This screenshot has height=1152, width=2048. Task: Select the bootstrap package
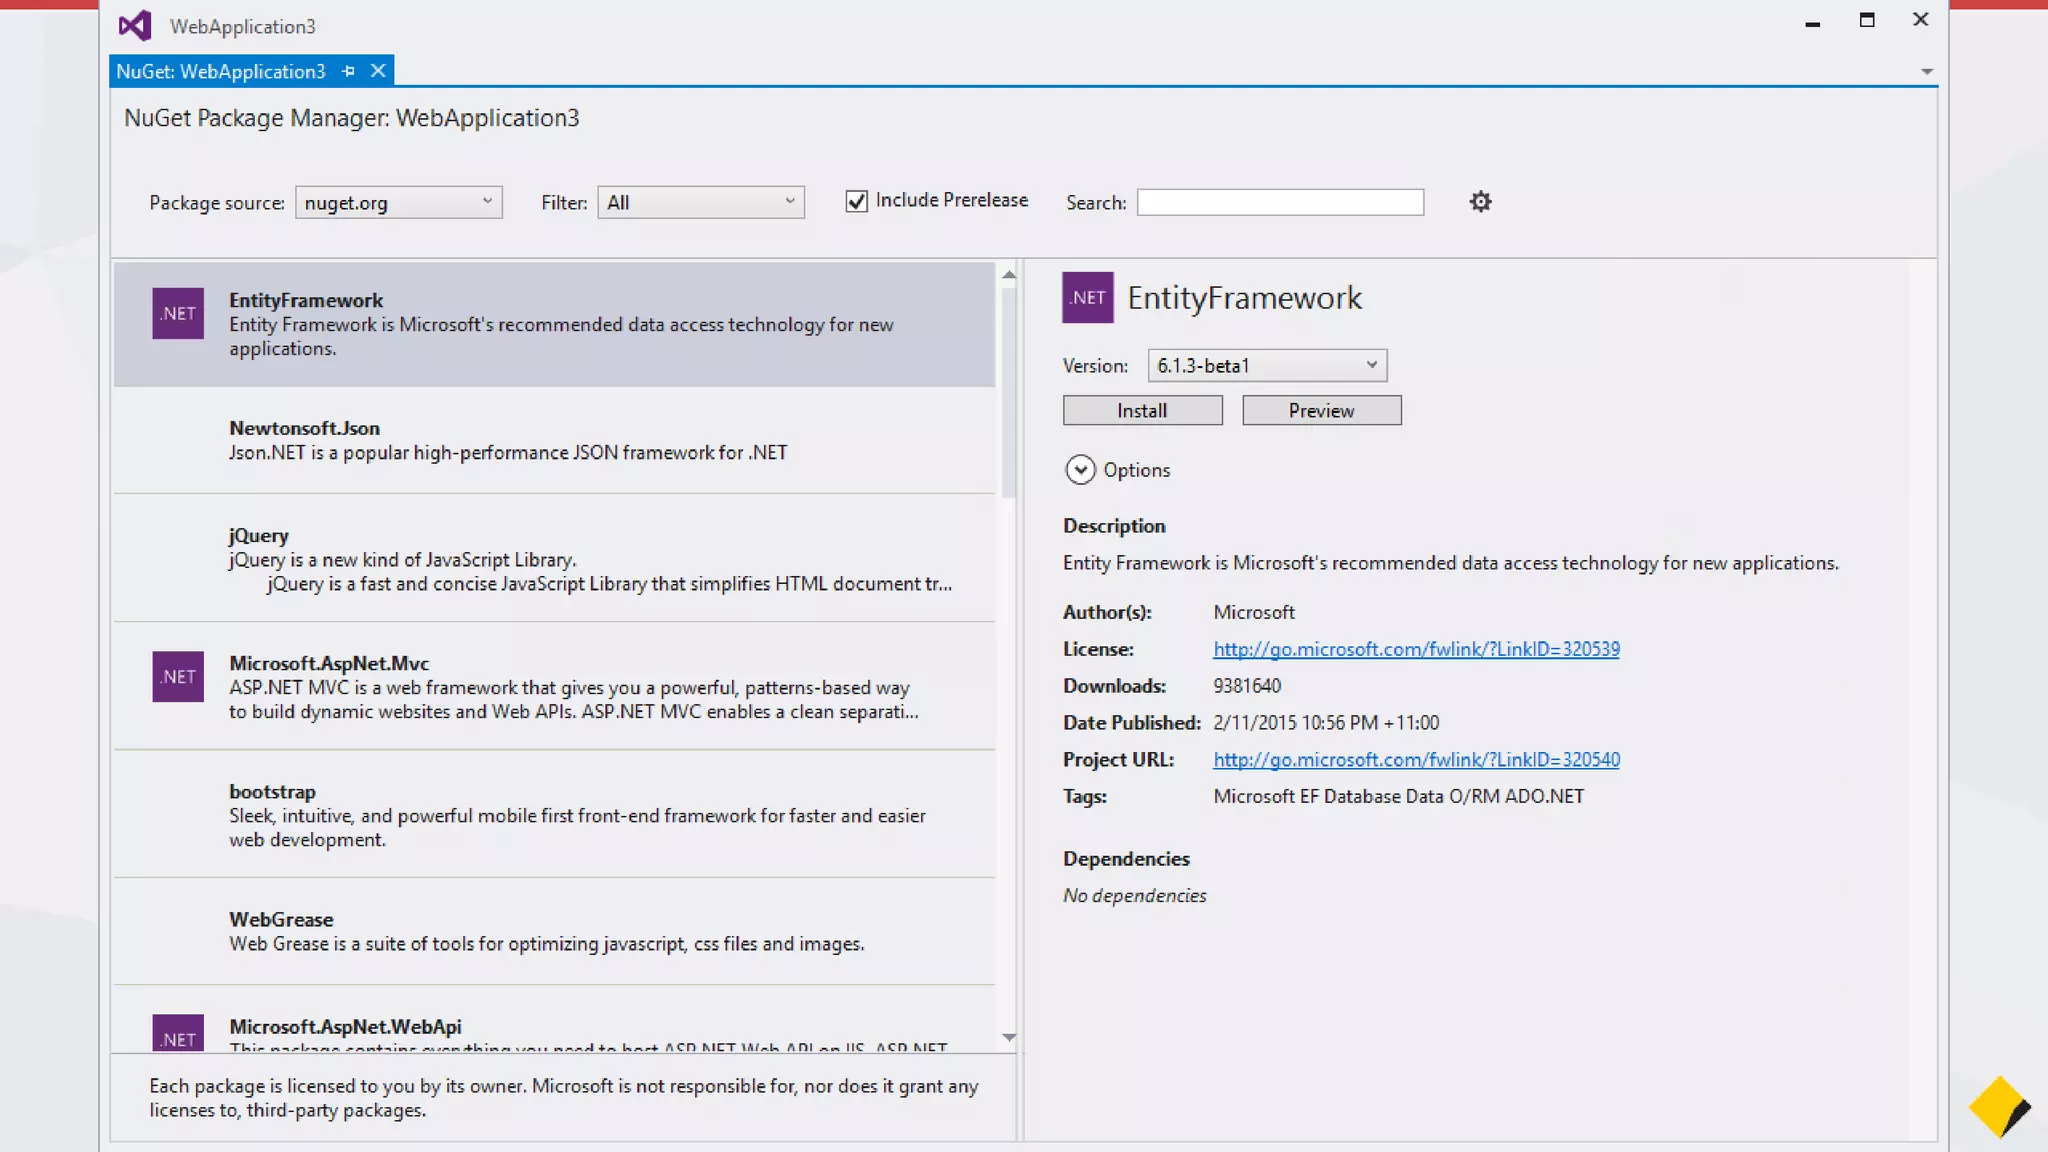click(554, 814)
